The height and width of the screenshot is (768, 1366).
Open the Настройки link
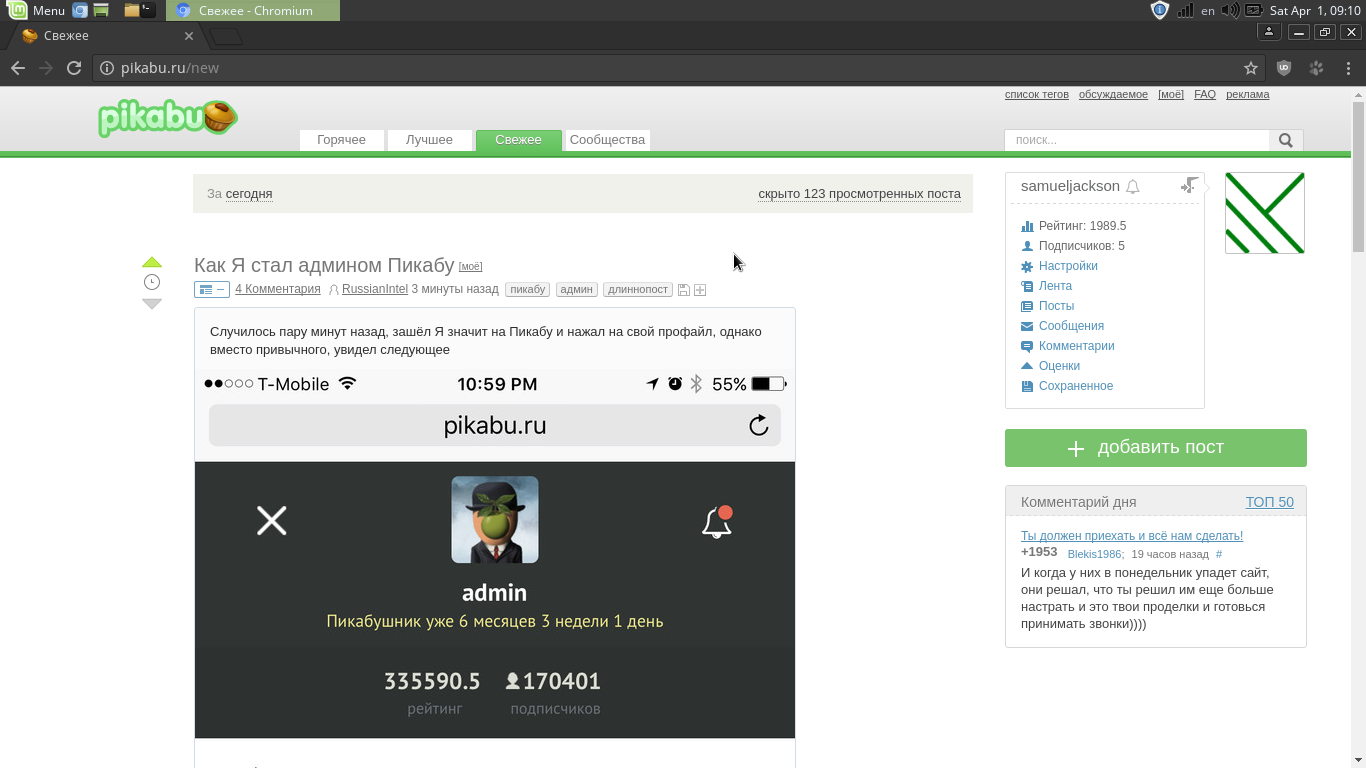1068,266
